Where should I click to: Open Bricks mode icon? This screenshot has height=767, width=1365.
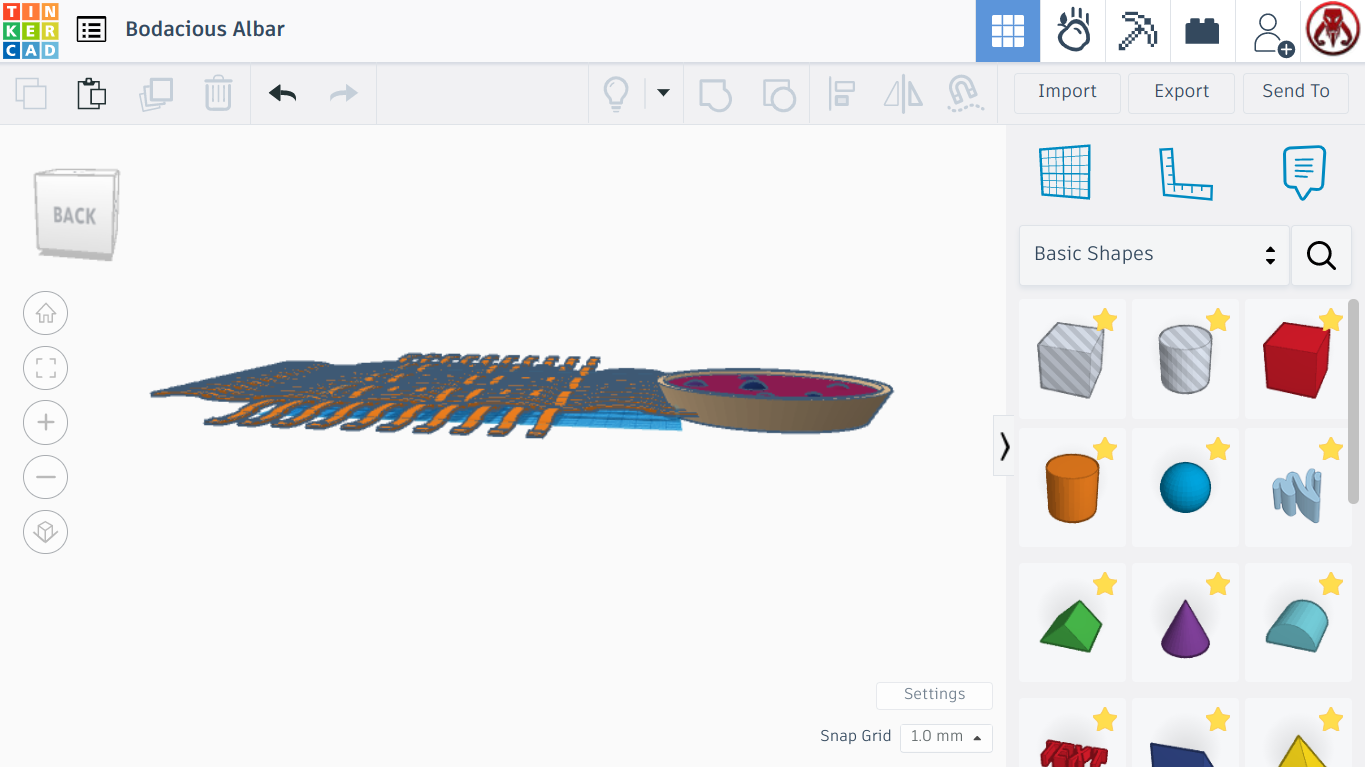pos(1202,31)
